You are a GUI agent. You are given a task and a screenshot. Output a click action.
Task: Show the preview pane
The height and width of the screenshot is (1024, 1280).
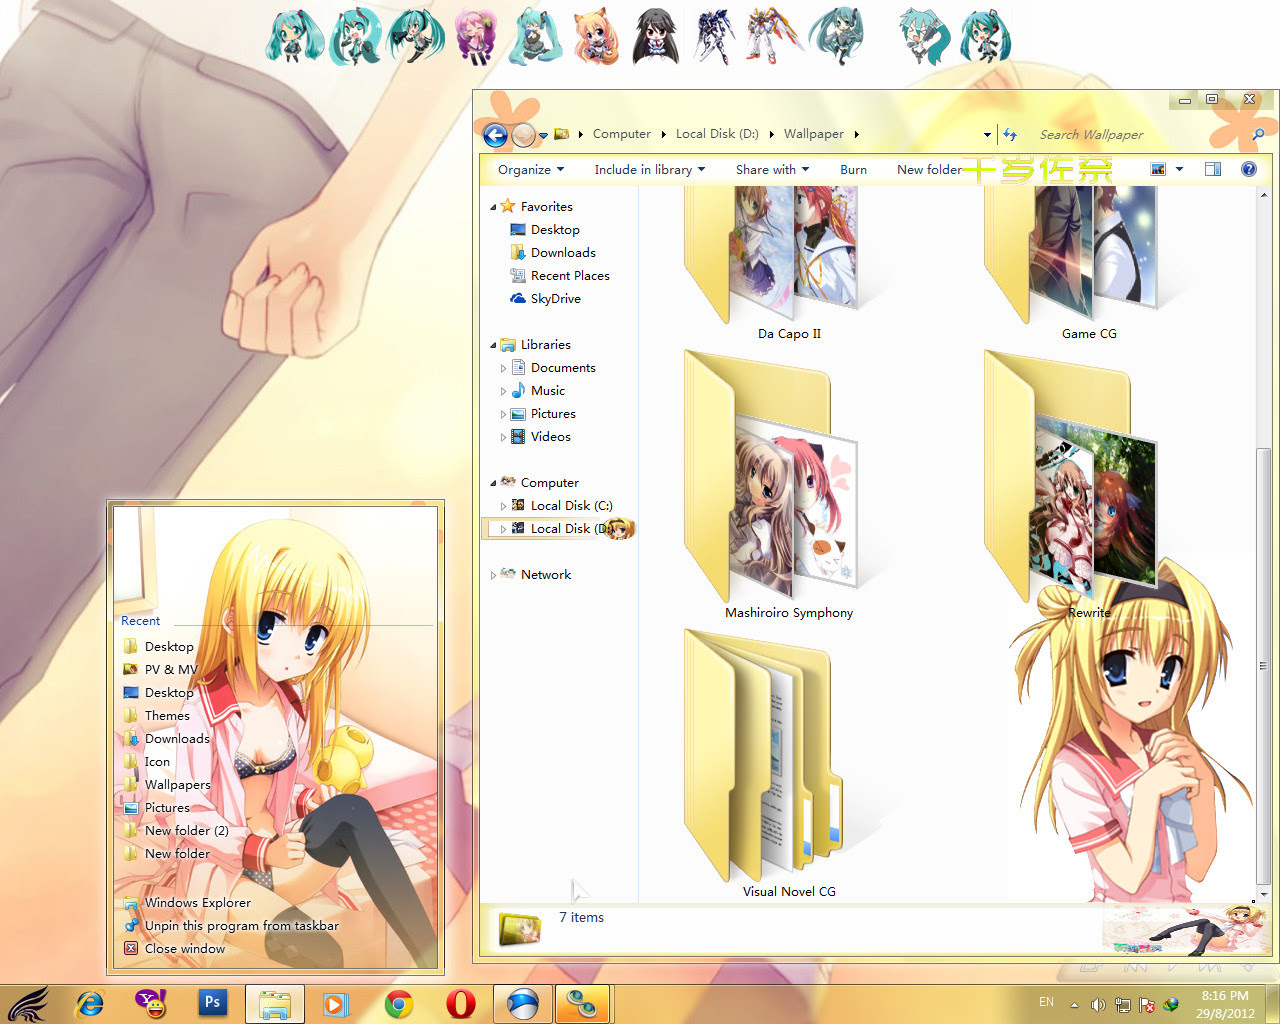(1213, 170)
